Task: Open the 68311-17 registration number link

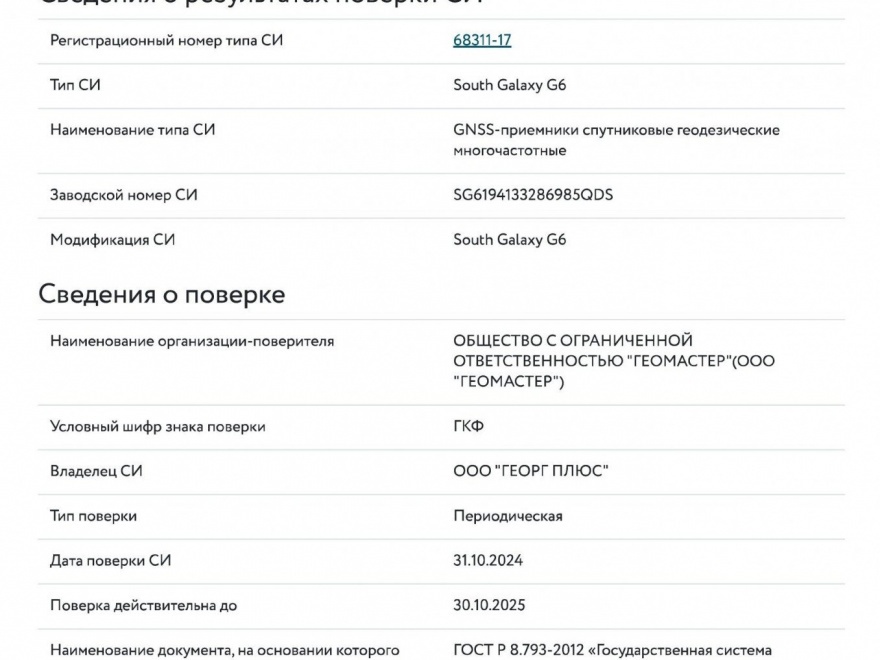Action: pos(482,40)
